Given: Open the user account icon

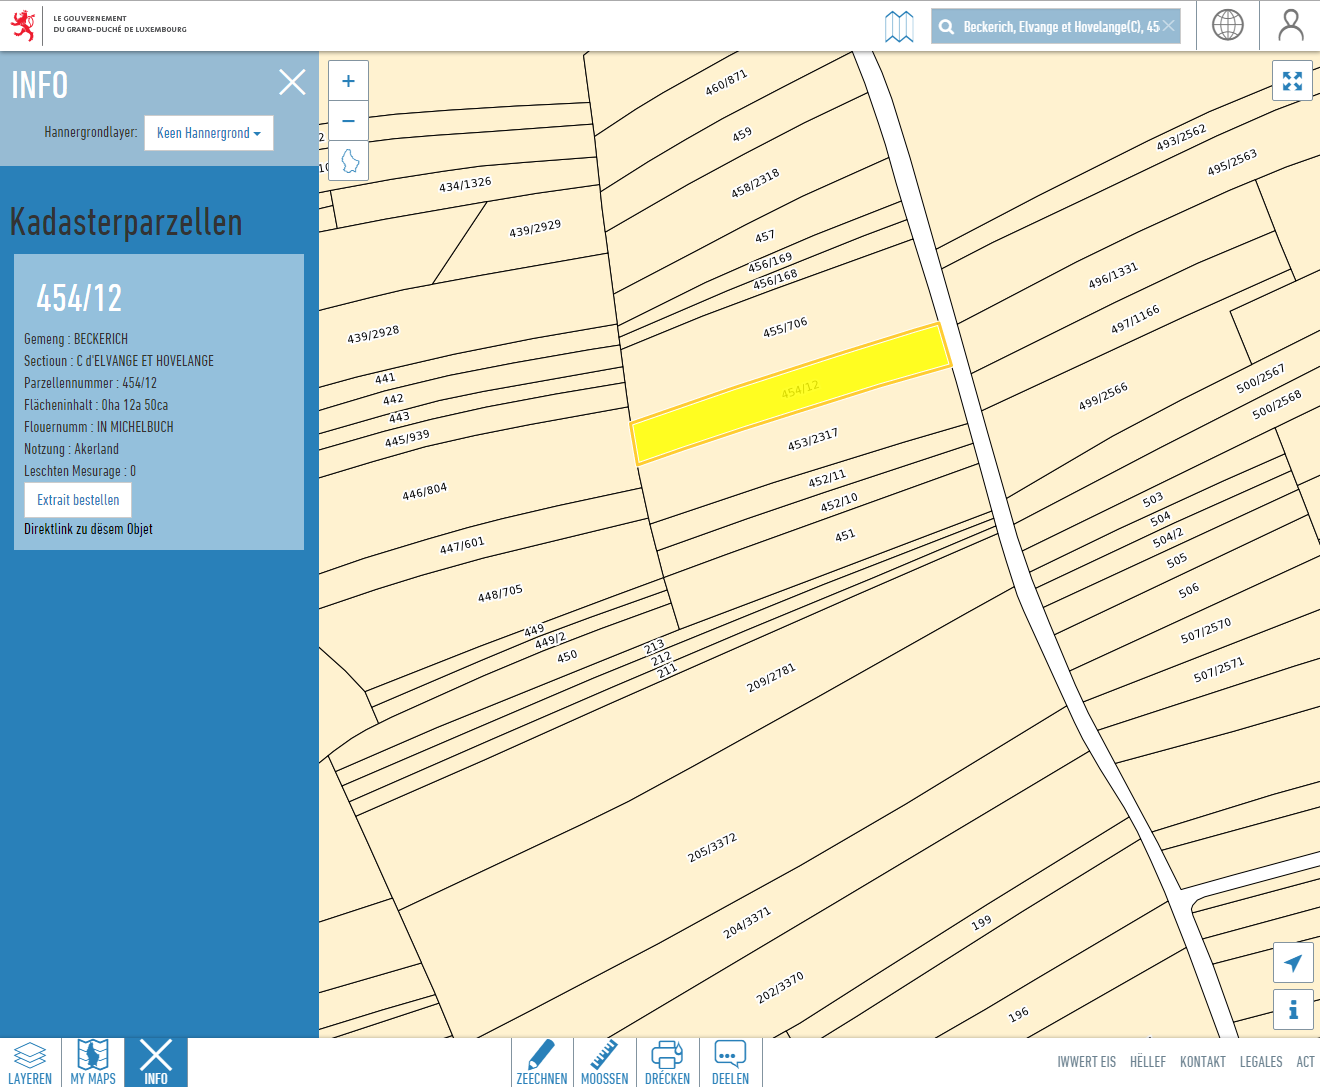Looking at the screenshot, I should coord(1290,25).
